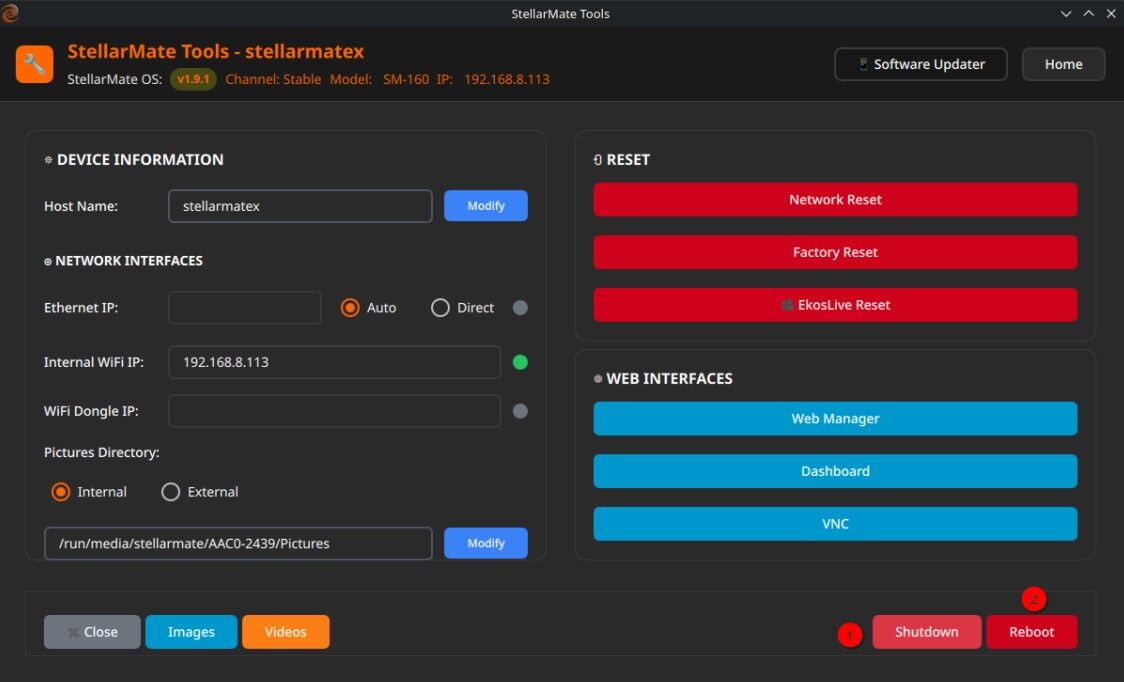
Task: Click the Ethernet IP field
Action: point(245,308)
